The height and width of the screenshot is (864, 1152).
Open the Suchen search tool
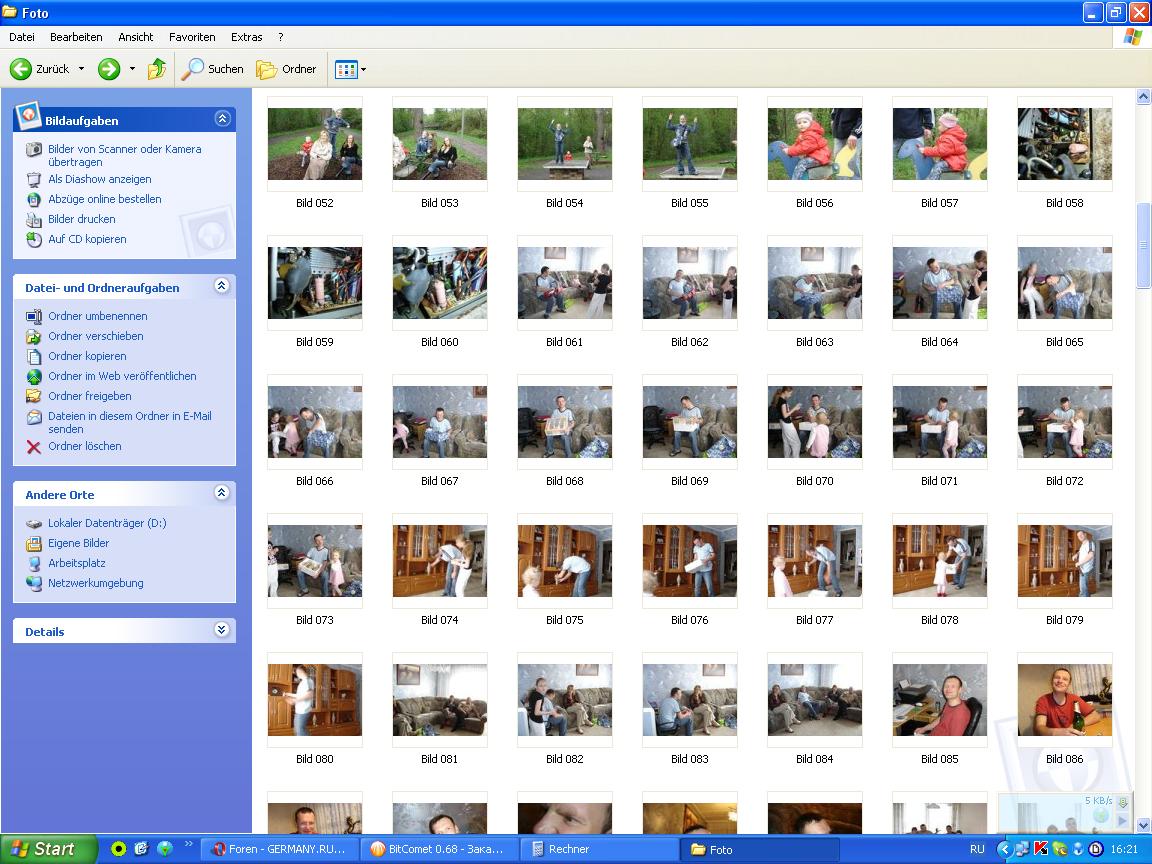pyautogui.click(x=212, y=69)
